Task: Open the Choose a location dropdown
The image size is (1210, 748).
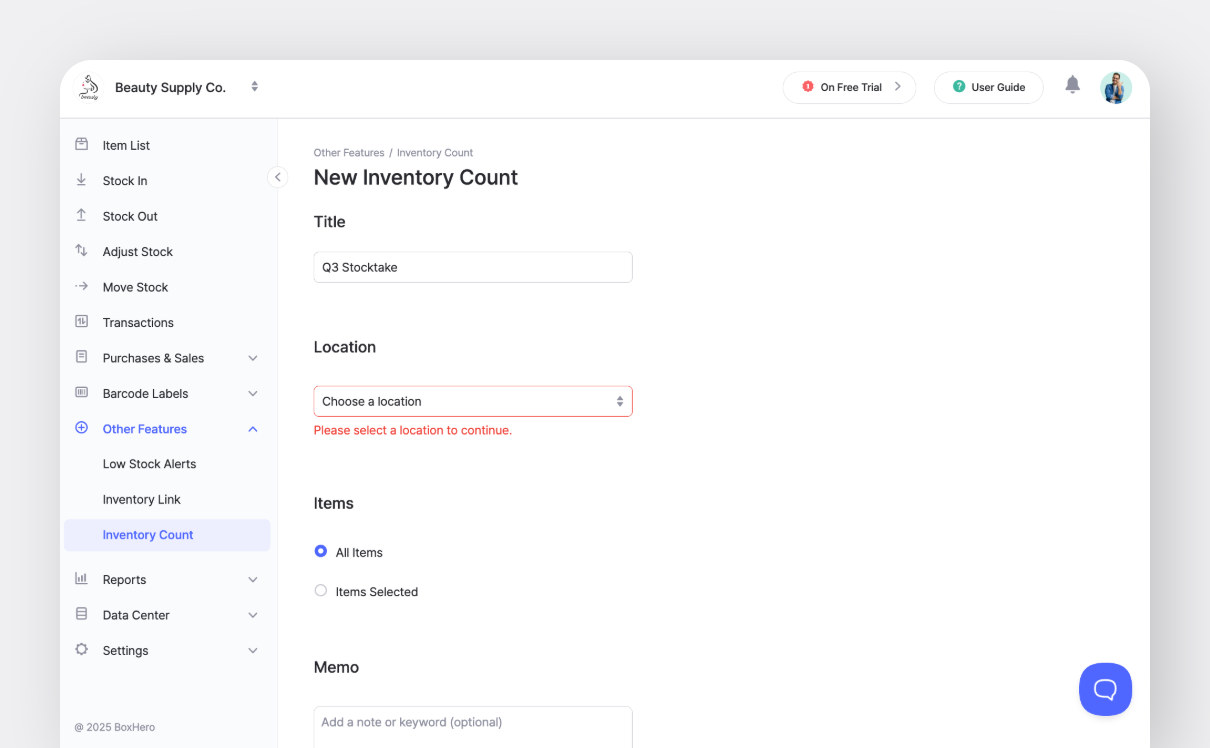Action: pos(472,401)
